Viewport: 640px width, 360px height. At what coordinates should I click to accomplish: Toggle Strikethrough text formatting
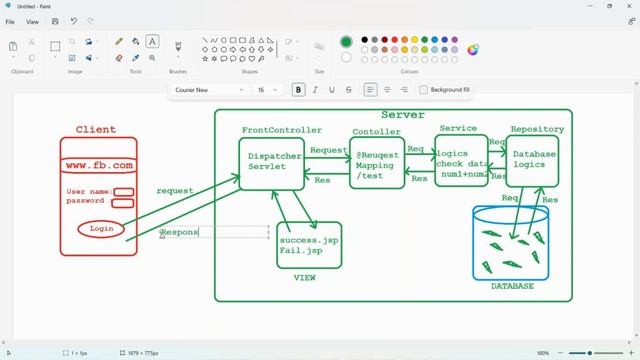(x=349, y=90)
